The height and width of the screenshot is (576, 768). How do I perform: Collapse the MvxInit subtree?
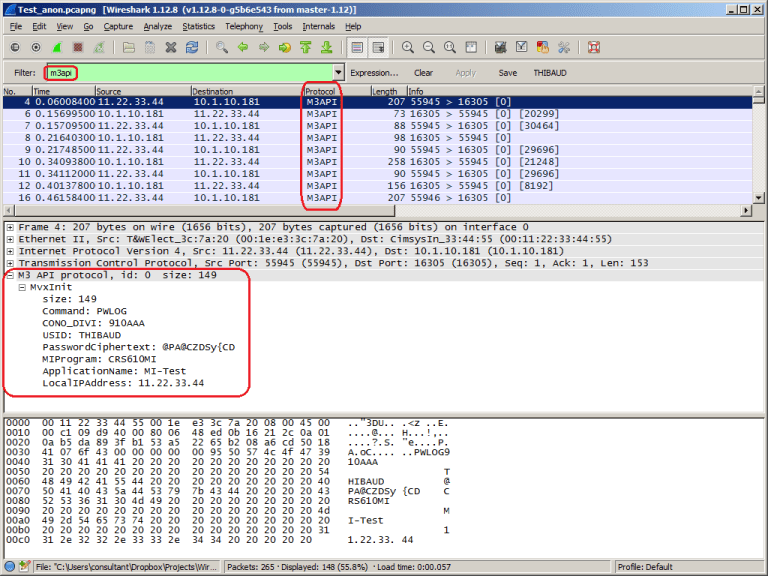click(22, 286)
